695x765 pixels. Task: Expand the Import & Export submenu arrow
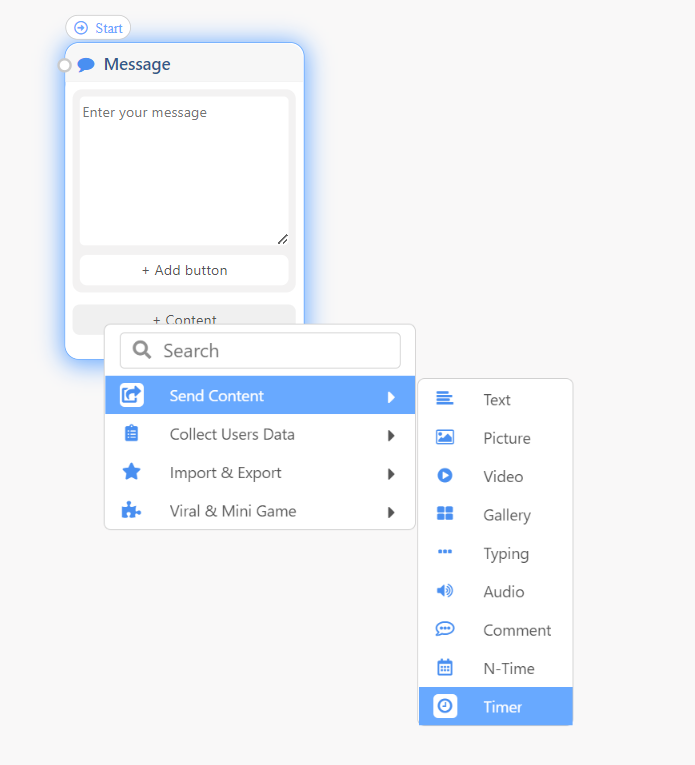click(391, 474)
